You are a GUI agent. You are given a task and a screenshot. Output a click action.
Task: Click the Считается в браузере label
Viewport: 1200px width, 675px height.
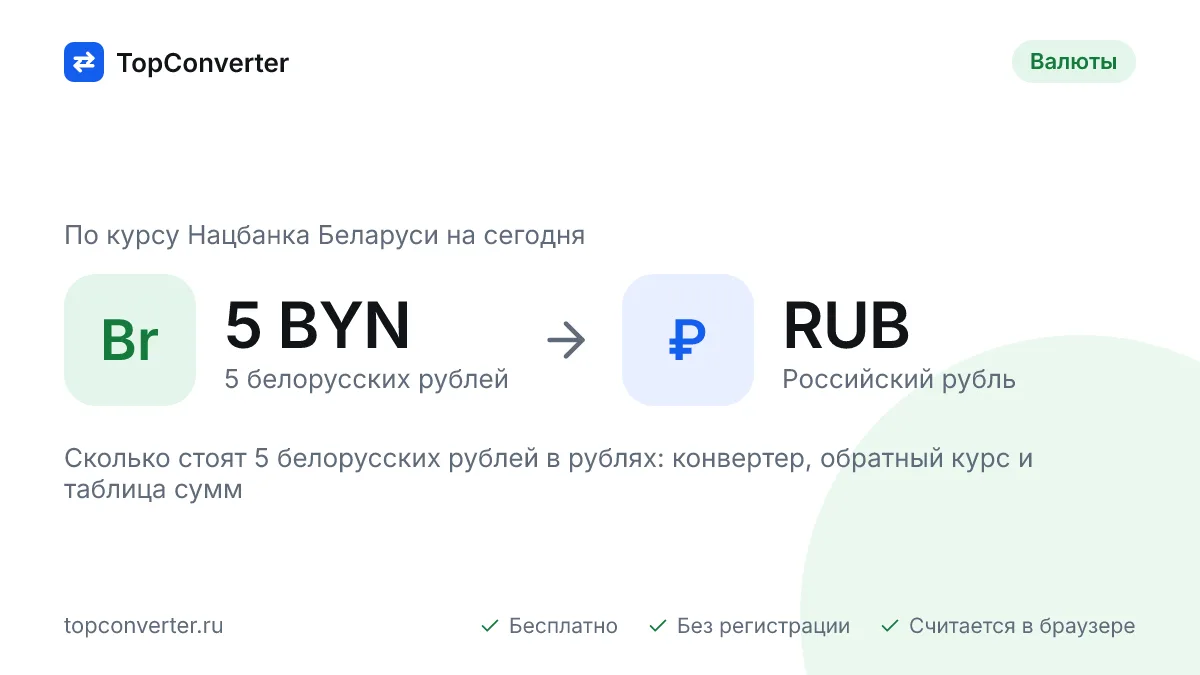1022,626
